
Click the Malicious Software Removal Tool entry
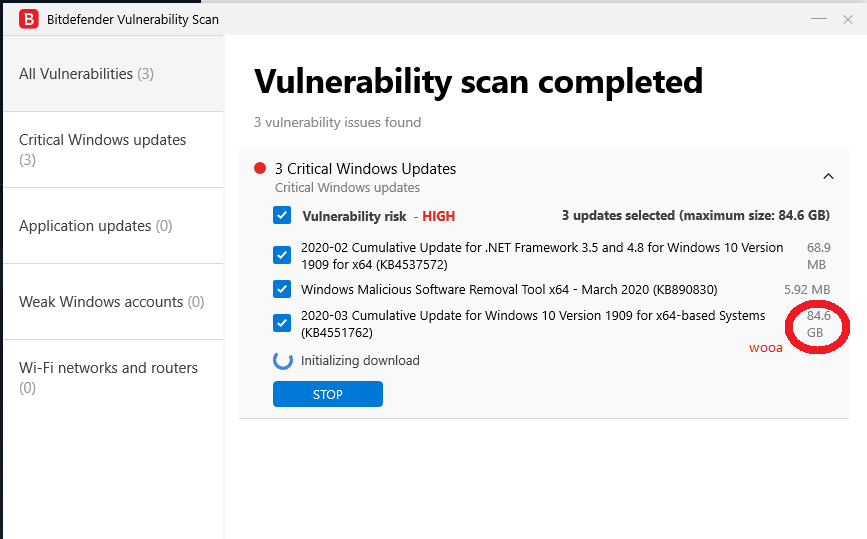pos(508,289)
